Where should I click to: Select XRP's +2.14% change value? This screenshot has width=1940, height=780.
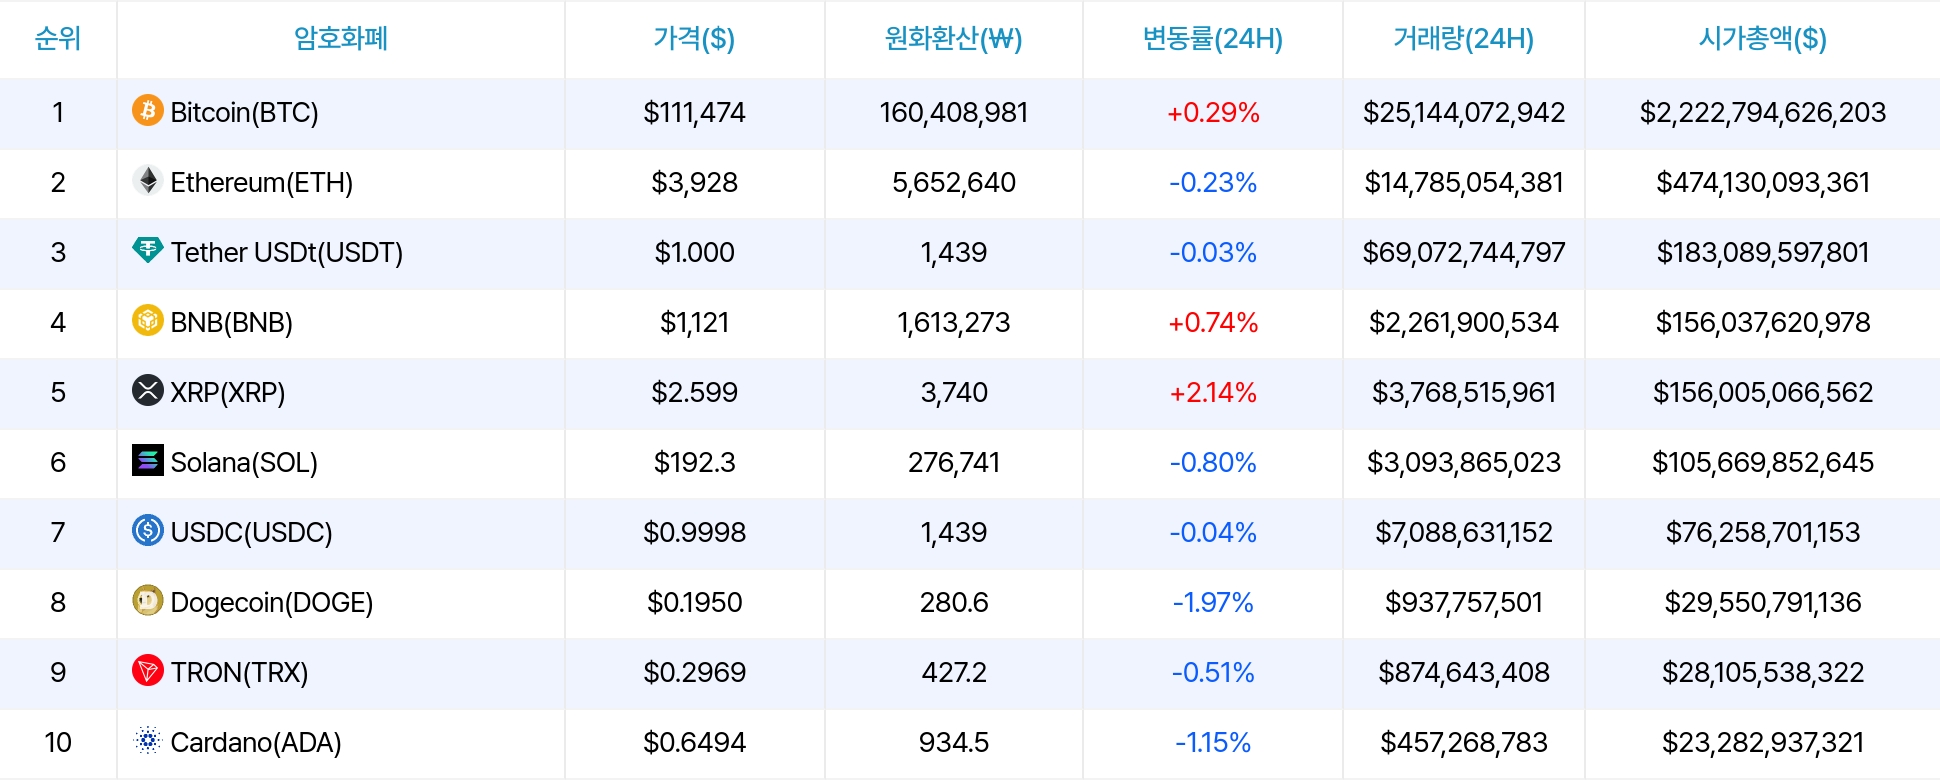(1213, 392)
